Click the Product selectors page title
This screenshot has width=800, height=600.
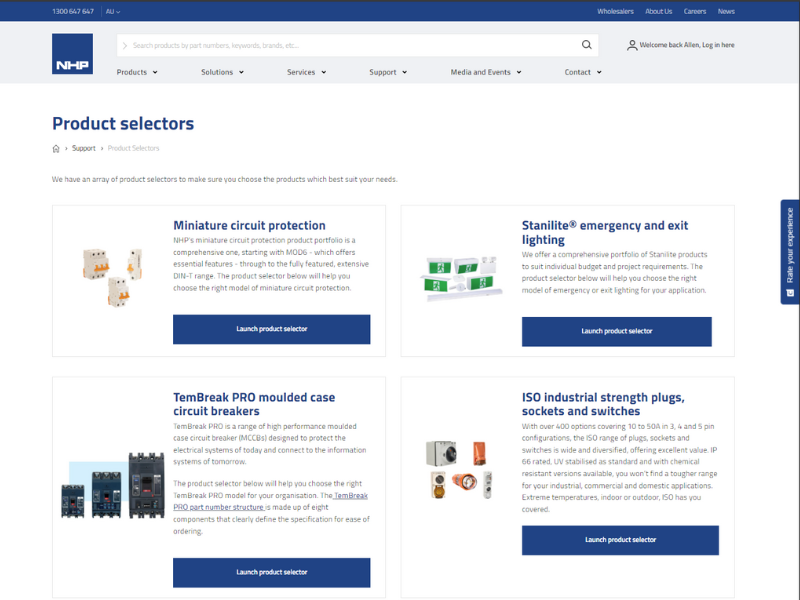click(x=123, y=123)
